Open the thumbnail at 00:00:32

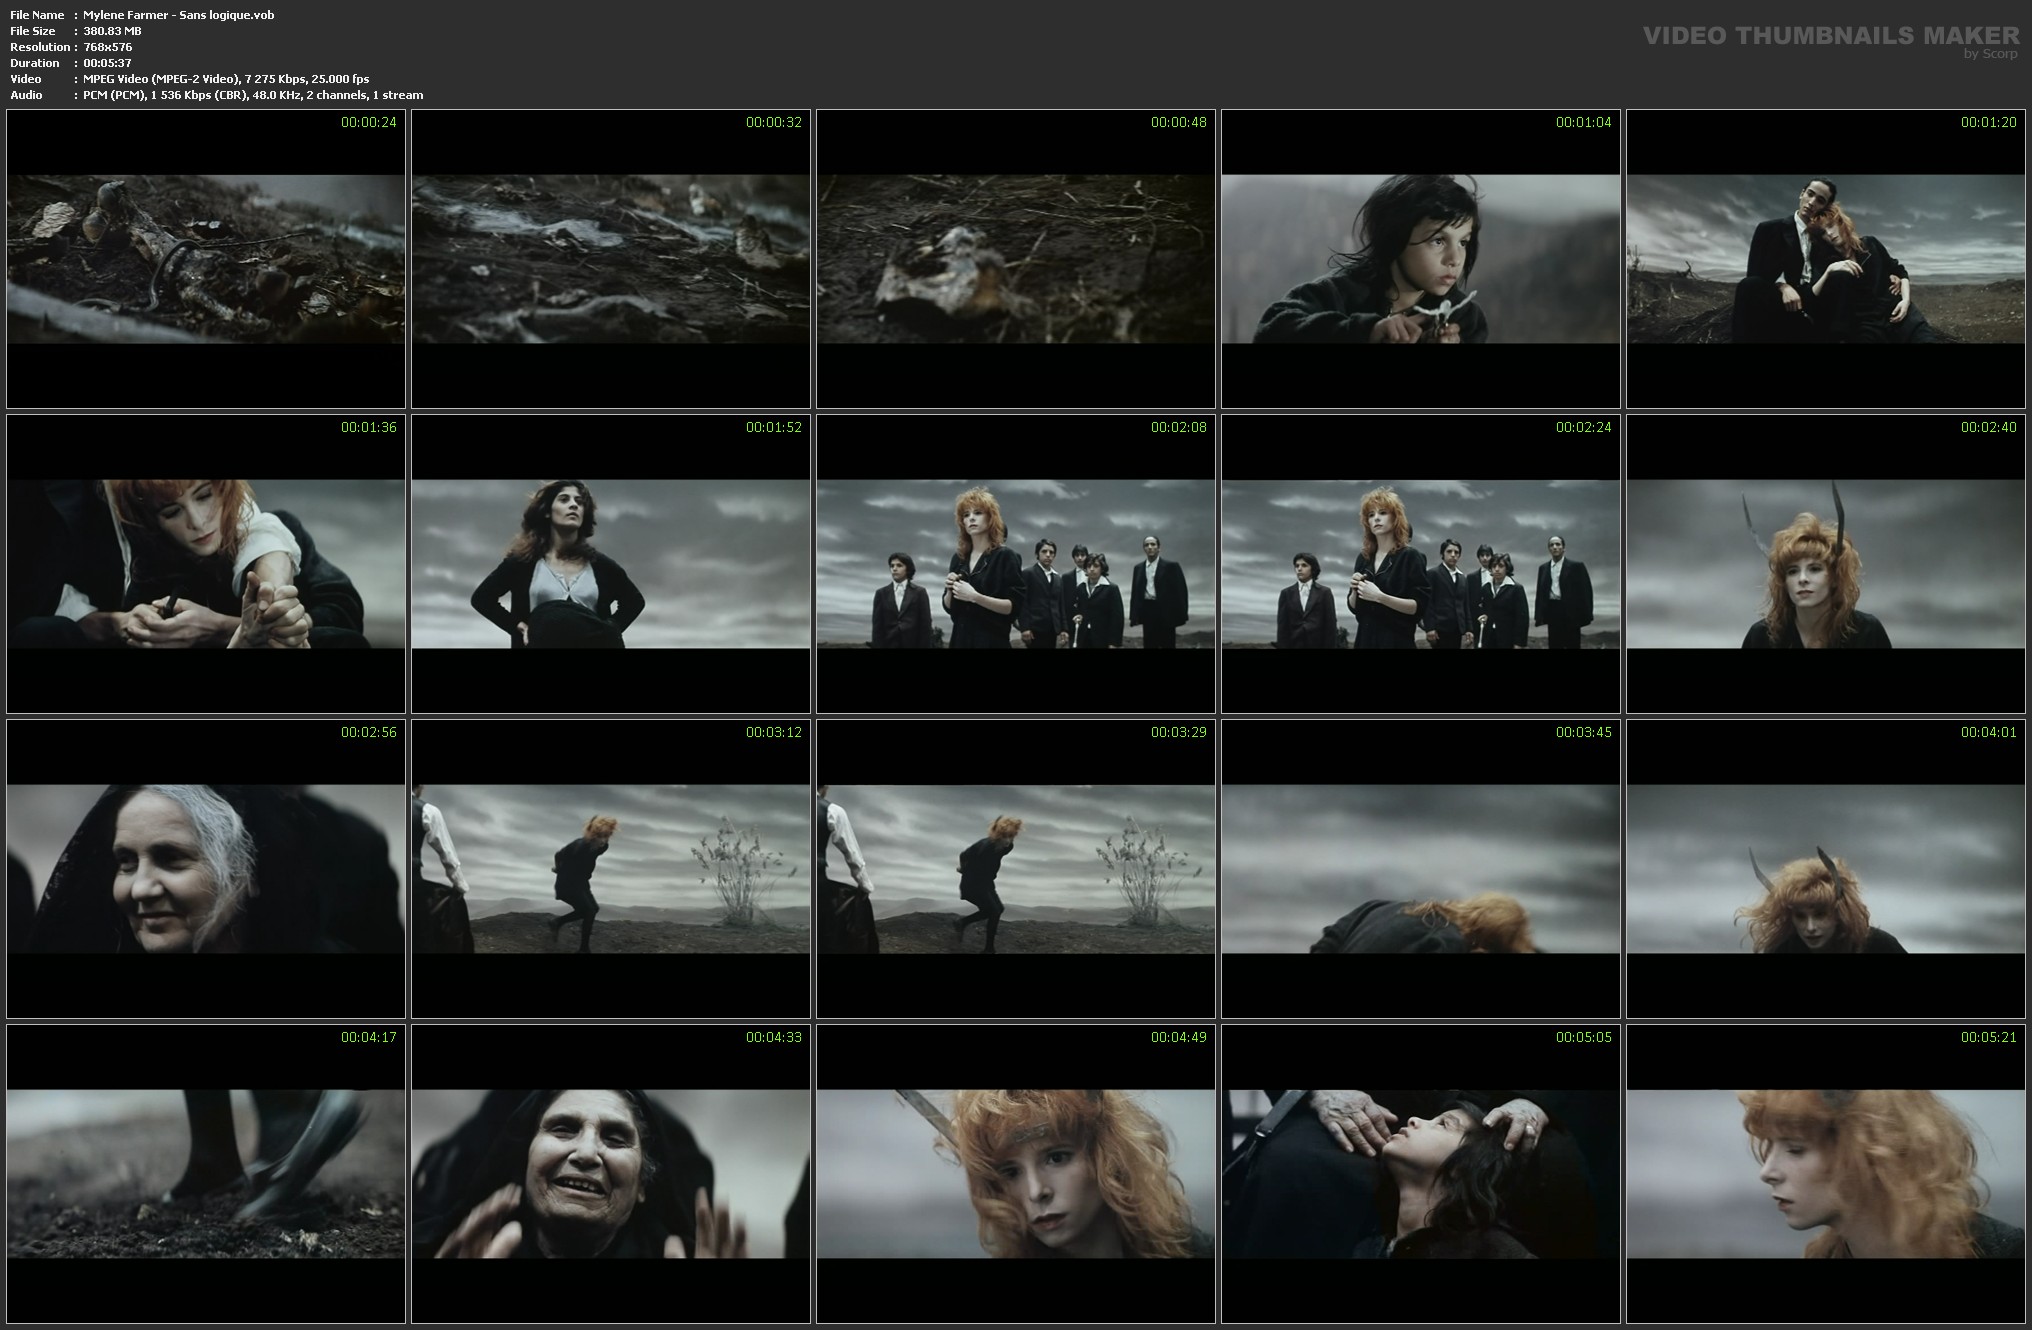[611, 259]
